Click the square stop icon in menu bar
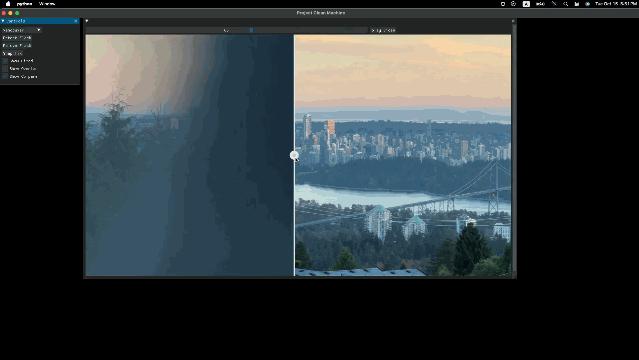 point(502,4)
